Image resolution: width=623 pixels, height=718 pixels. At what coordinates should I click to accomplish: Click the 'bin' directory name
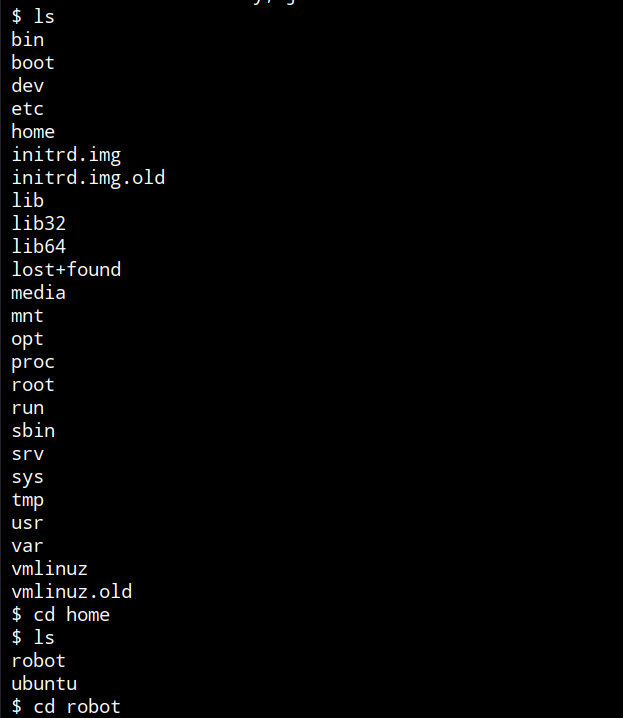(27, 40)
